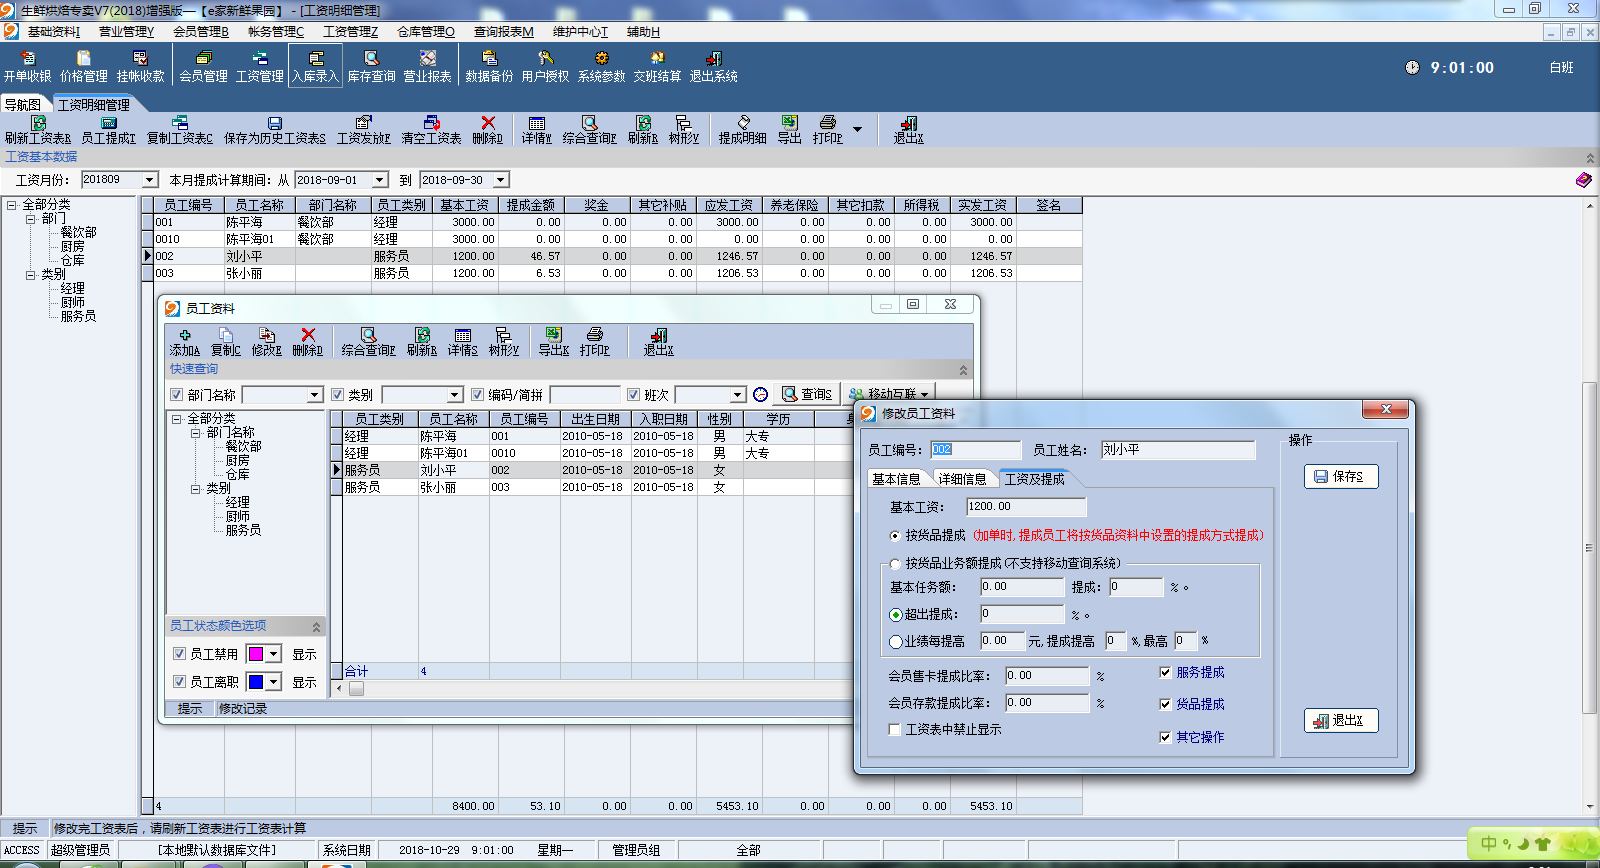Launch 数据备份 data backup
This screenshot has height=868, width=1600.
pos(489,67)
